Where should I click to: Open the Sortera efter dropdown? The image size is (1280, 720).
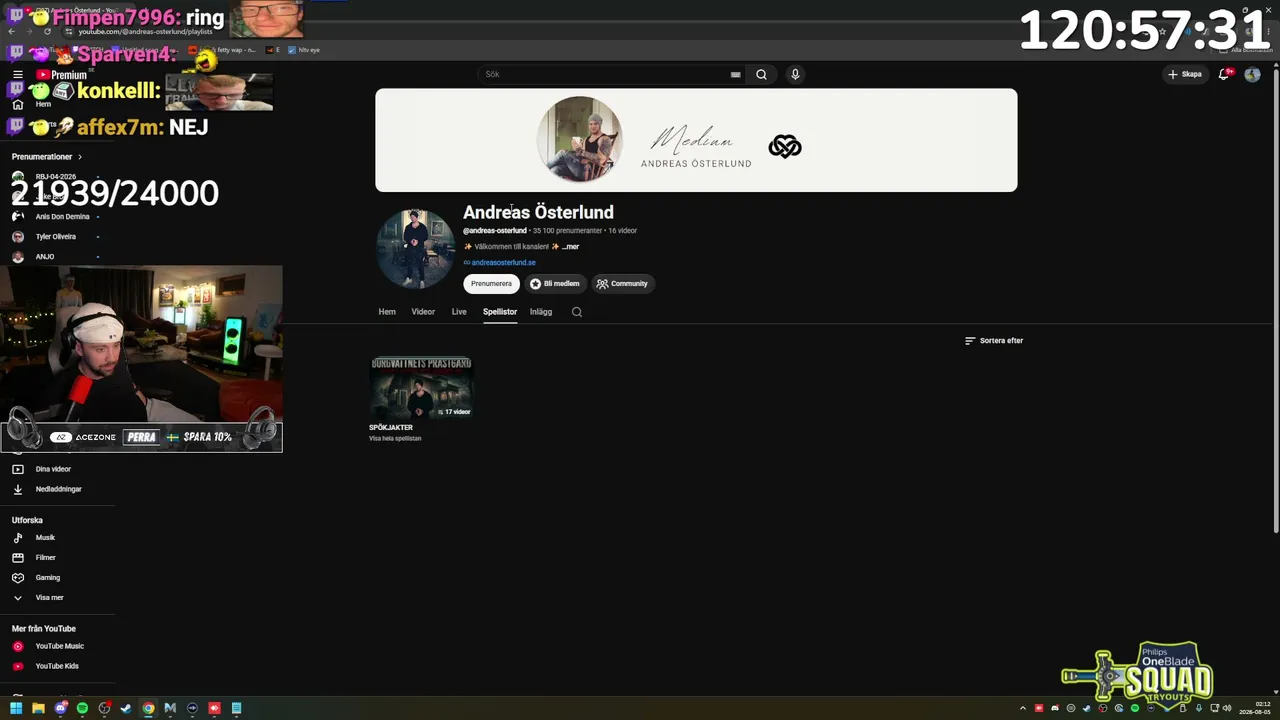click(x=994, y=341)
